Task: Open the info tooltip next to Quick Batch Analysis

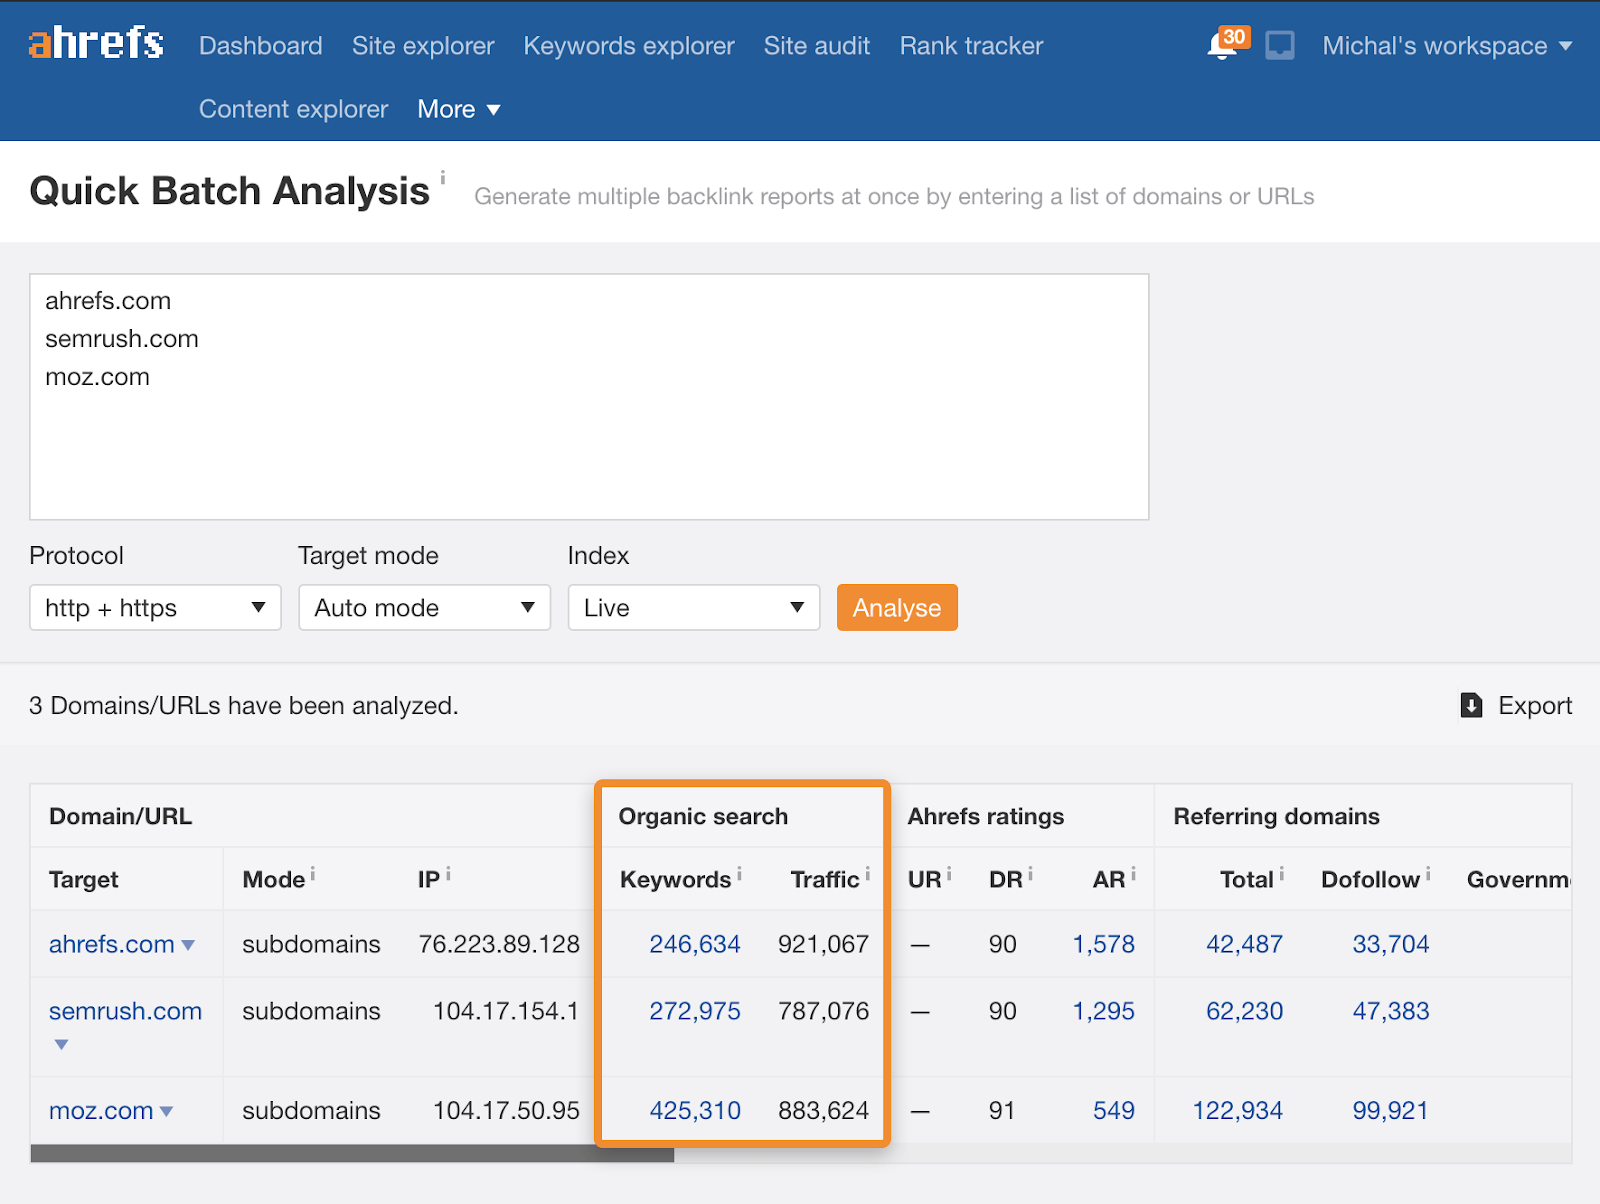Action: pyautogui.click(x=444, y=176)
